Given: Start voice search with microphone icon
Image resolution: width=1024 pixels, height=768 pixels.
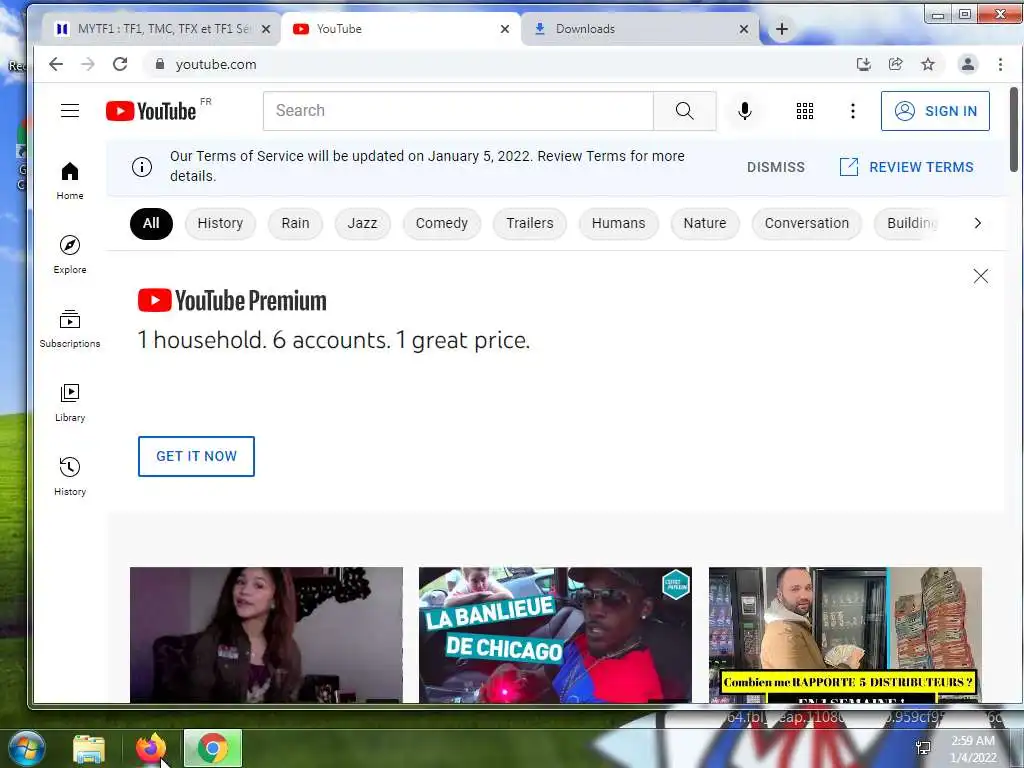Looking at the screenshot, I should (x=744, y=111).
